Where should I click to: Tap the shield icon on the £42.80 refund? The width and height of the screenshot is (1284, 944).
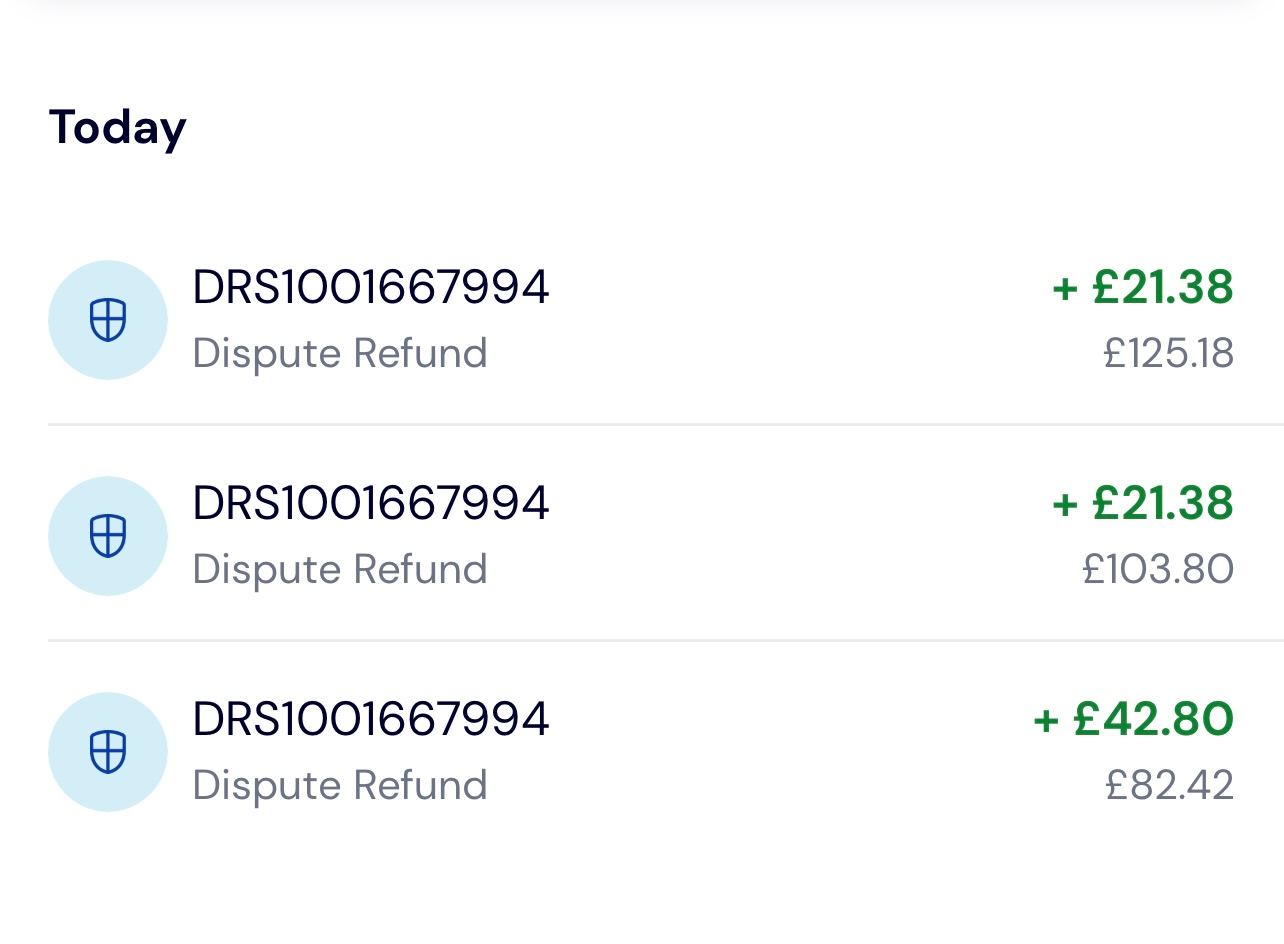pyautogui.click(x=108, y=752)
